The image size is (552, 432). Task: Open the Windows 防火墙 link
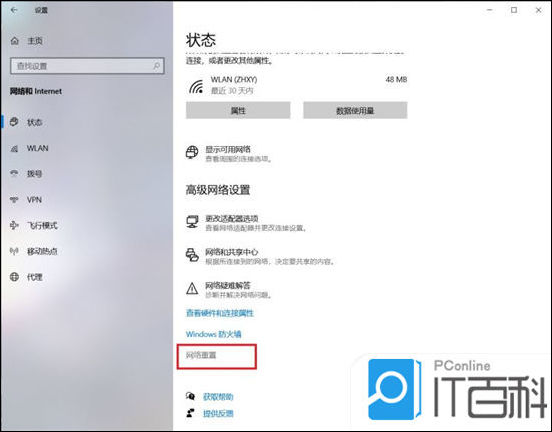[x=213, y=334]
